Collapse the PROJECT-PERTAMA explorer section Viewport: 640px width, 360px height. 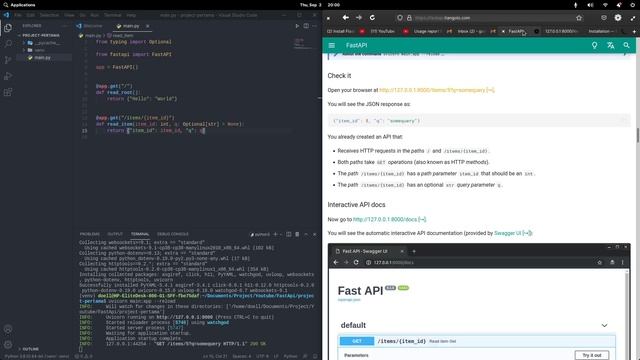38,36
